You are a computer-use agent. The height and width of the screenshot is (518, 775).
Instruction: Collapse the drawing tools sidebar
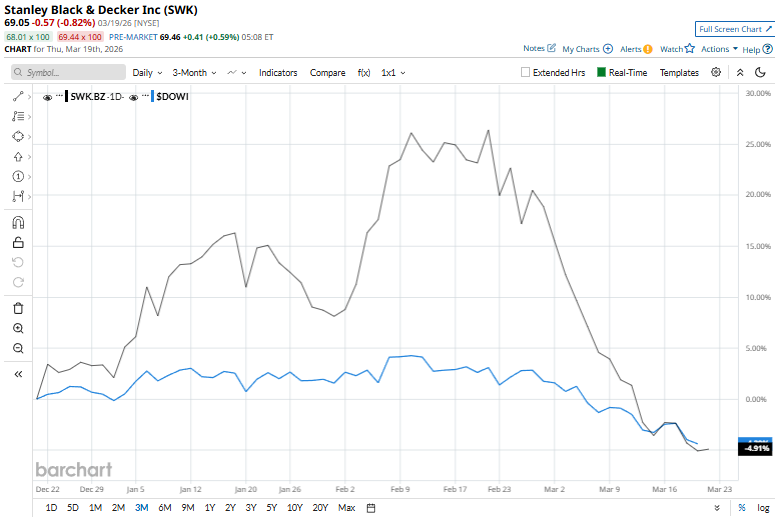[x=18, y=374]
